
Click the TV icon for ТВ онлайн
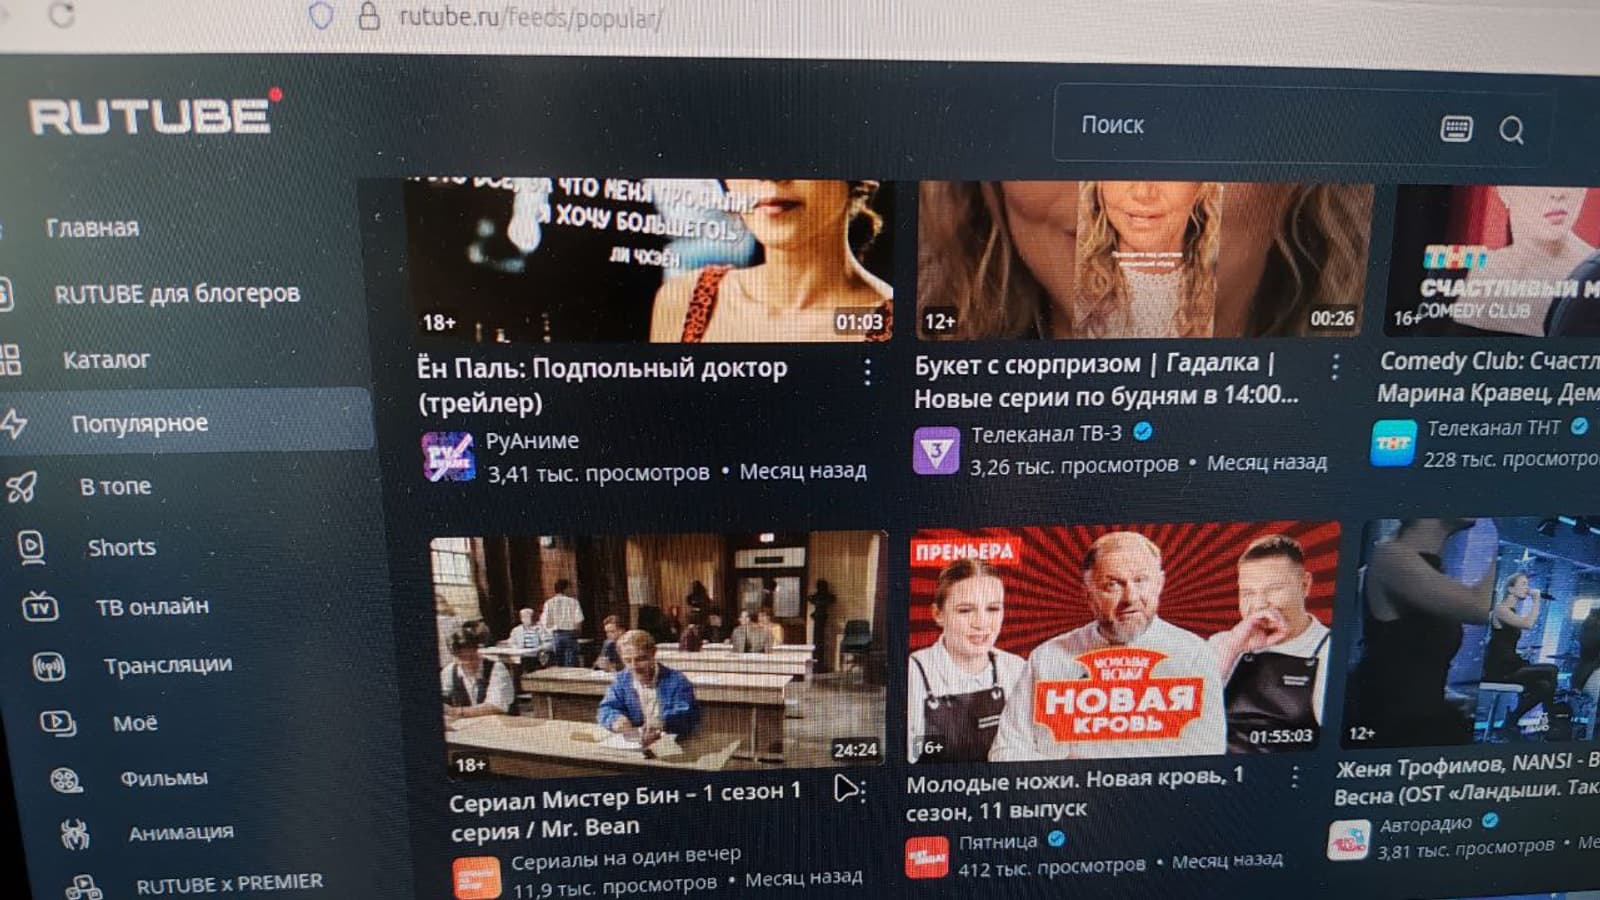tap(40, 606)
